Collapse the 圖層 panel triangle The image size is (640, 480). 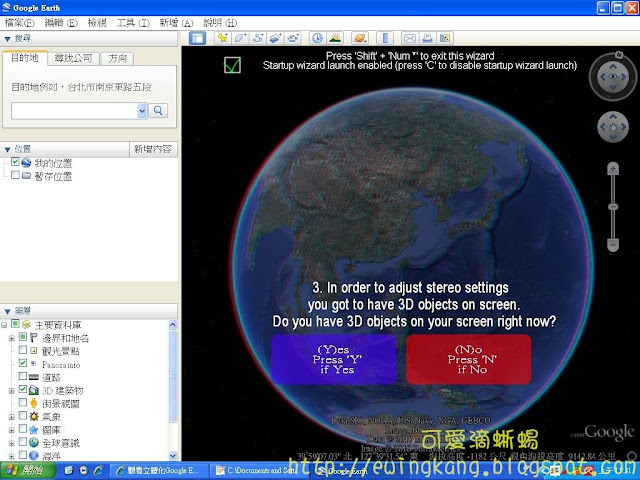coord(7,312)
